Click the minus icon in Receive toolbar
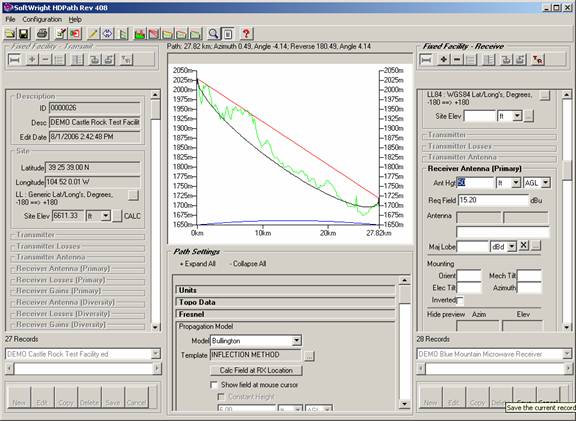Viewport: 576px width, 421px height. click(x=457, y=59)
